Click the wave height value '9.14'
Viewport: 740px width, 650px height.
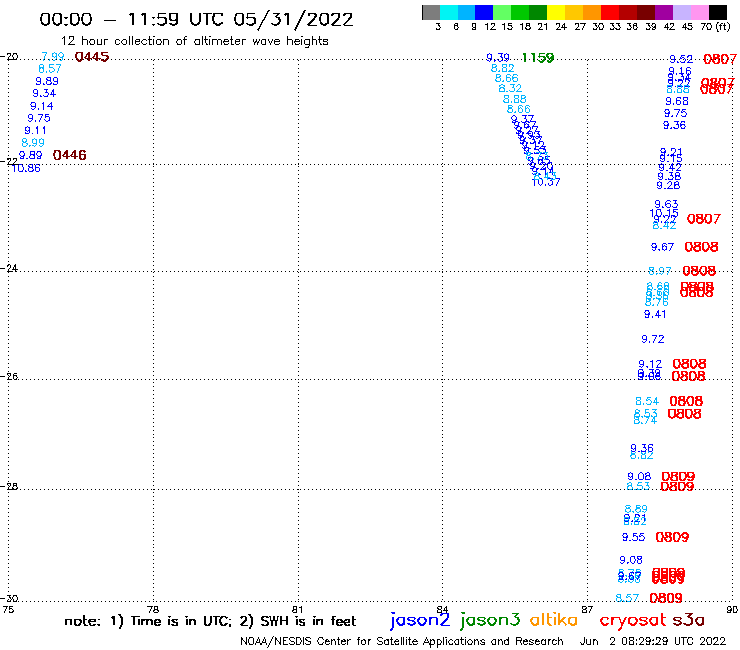[x=42, y=106]
